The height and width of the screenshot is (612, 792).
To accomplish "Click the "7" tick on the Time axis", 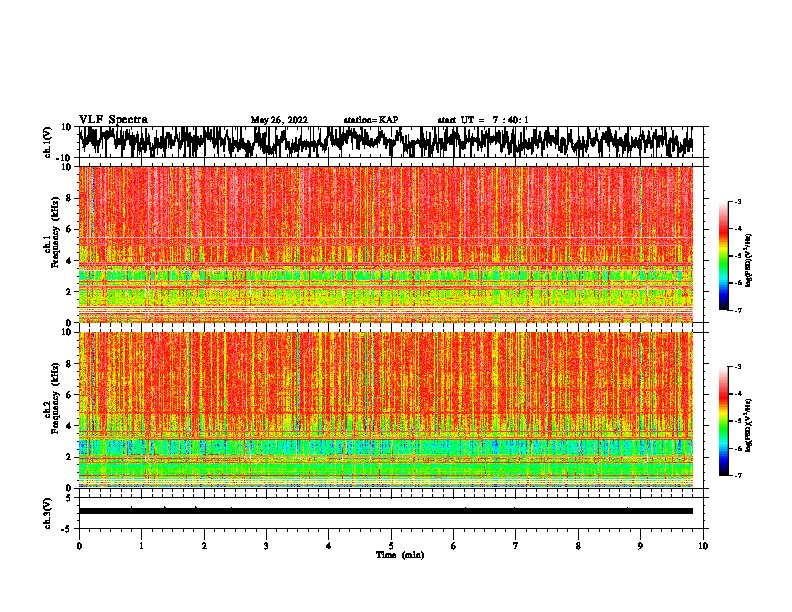I will [516, 546].
